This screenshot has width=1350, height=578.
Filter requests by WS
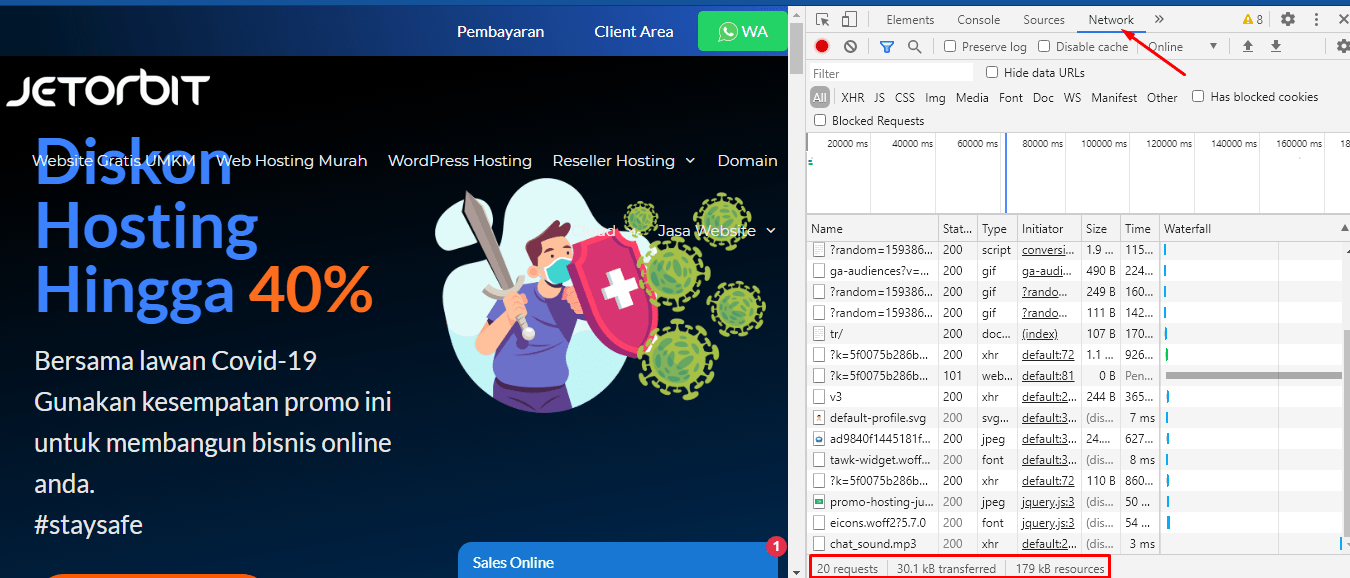1072,97
